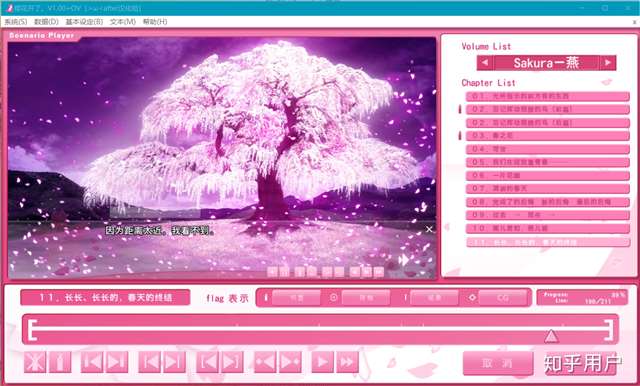Open the 帮助(H) menu
Viewport: 640px width, 386px height.
pos(155,22)
